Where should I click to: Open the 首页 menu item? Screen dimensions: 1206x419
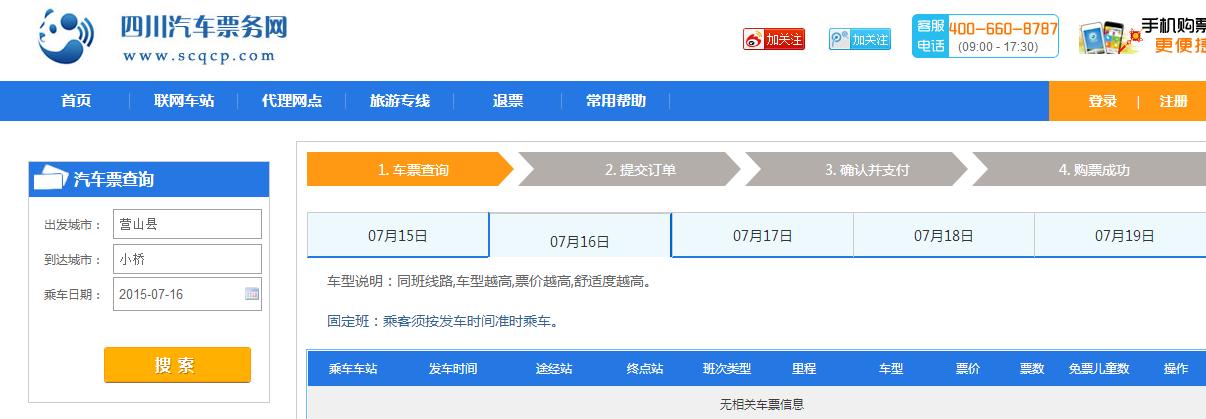click(76, 101)
